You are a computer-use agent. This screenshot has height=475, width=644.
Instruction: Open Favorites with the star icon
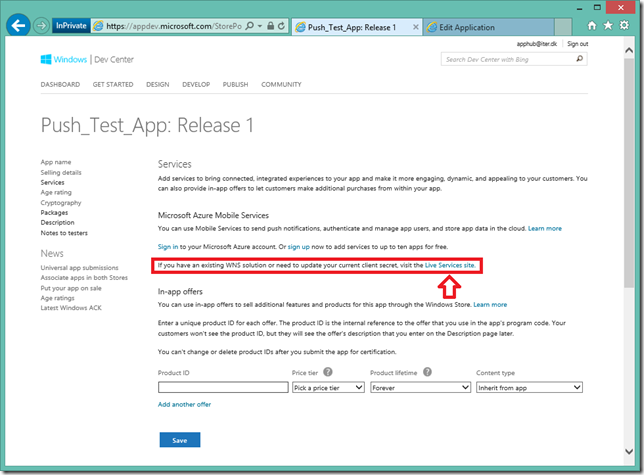click(608, 25)
